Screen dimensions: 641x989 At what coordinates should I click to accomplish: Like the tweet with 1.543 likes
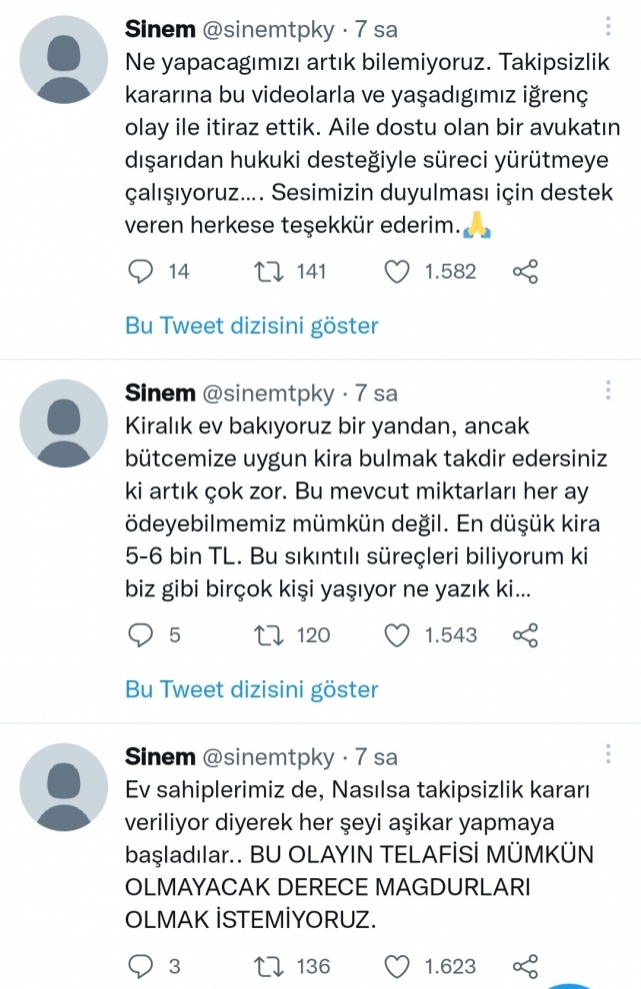(399, 635)
